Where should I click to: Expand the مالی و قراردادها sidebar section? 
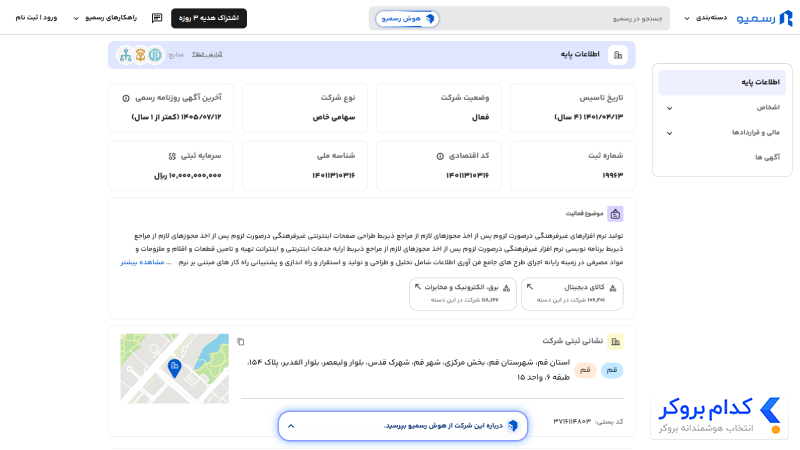(722, 133)
